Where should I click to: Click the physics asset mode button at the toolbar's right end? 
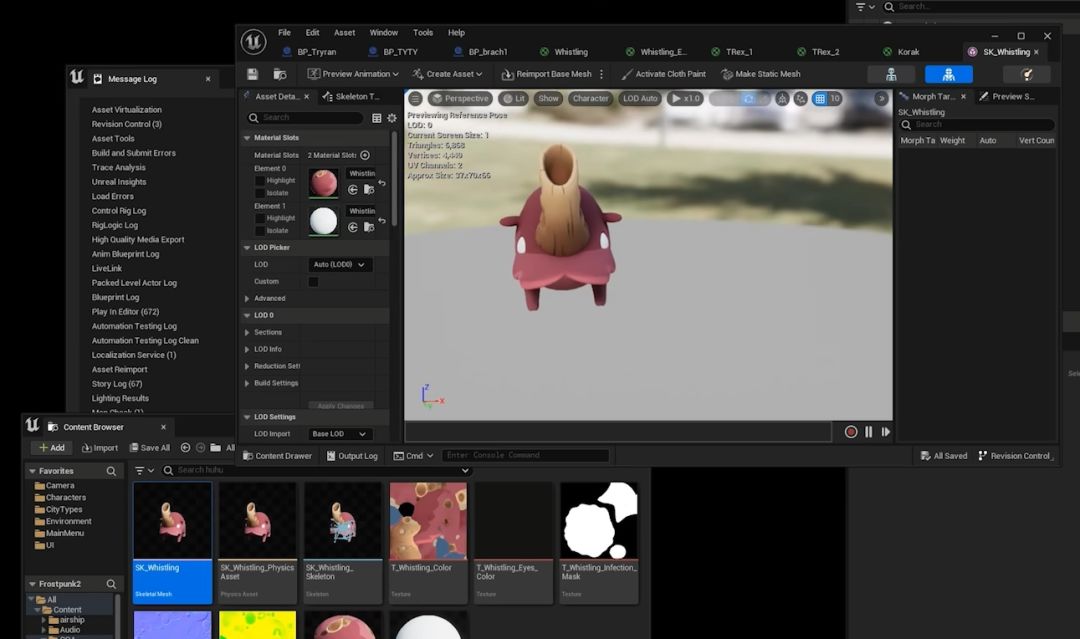click(x=1027, y=74)
